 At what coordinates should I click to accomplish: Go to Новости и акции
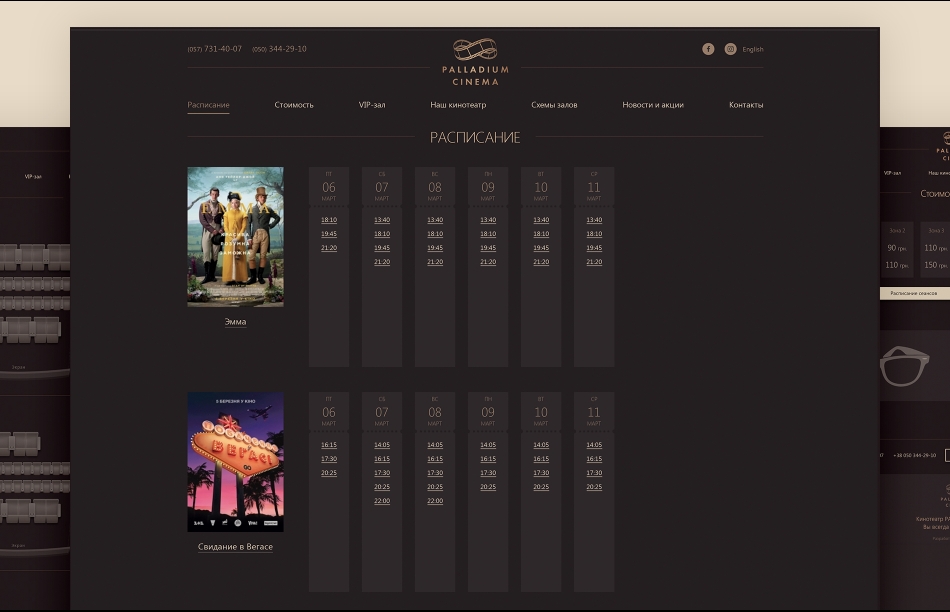653,105
